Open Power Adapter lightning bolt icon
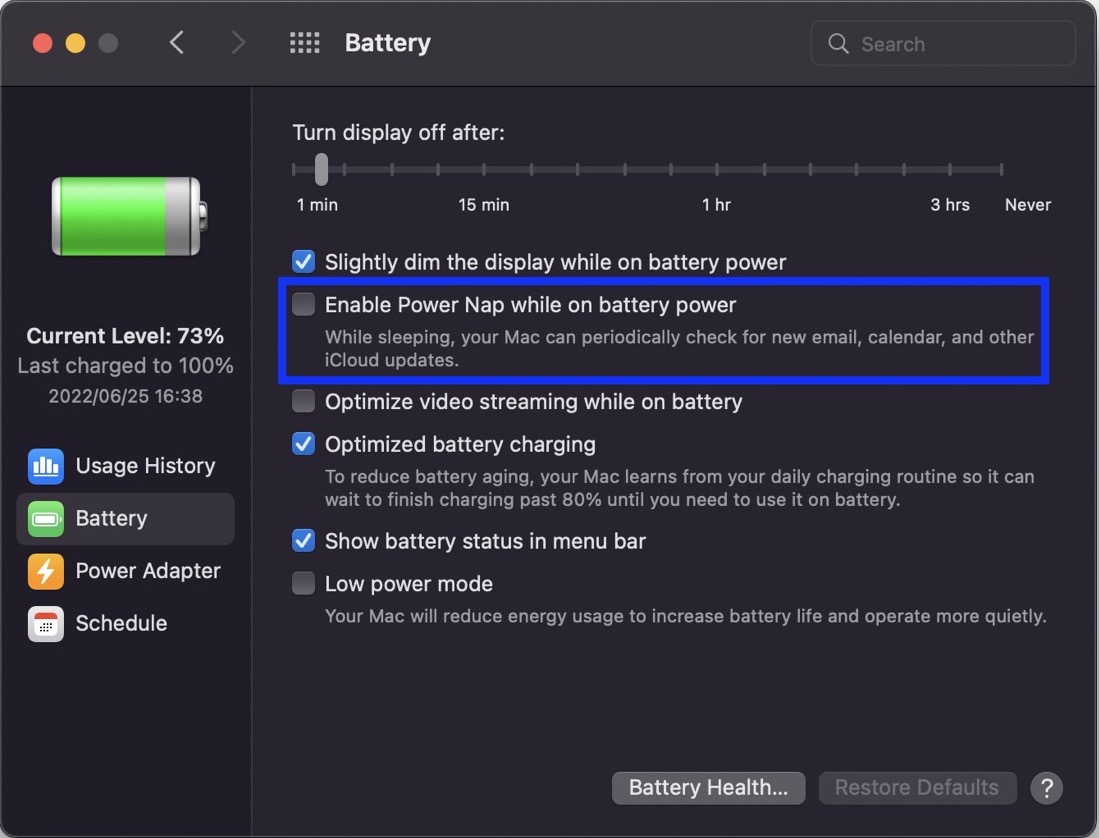Screen dimensions: 1099x838 pos(46,572)
